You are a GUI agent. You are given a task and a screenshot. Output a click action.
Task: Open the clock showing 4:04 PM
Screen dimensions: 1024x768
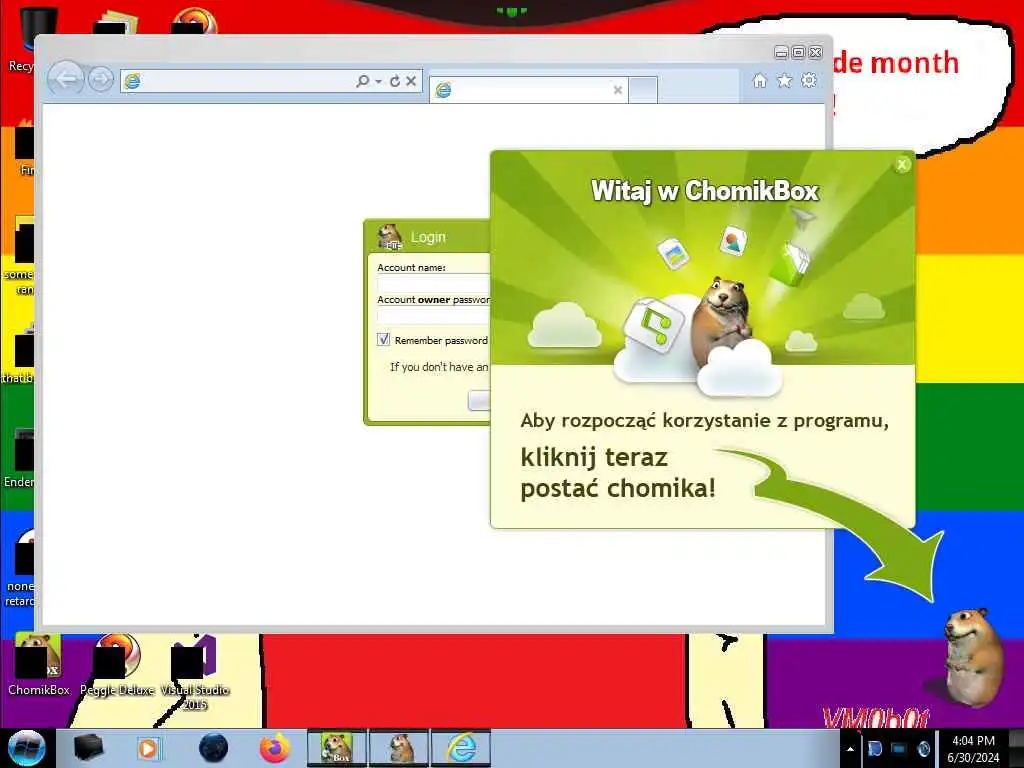973,749
